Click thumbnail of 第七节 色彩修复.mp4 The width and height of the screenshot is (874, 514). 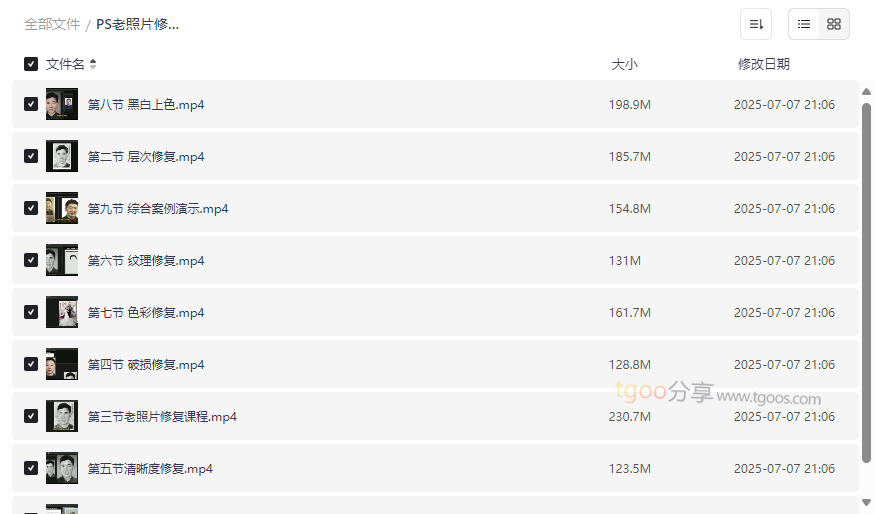coord(62,312)
